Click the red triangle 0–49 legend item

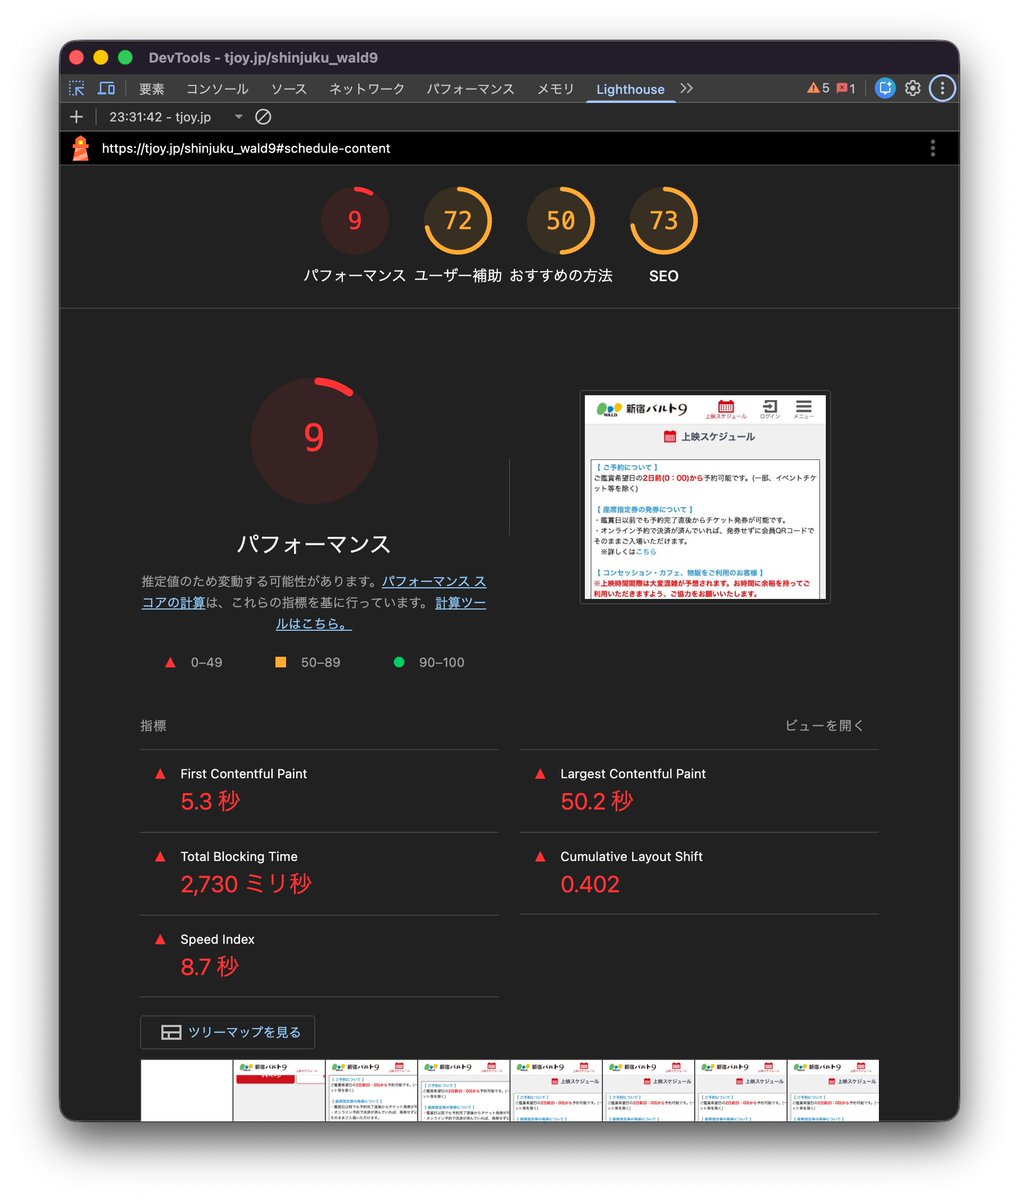[194, 662]
